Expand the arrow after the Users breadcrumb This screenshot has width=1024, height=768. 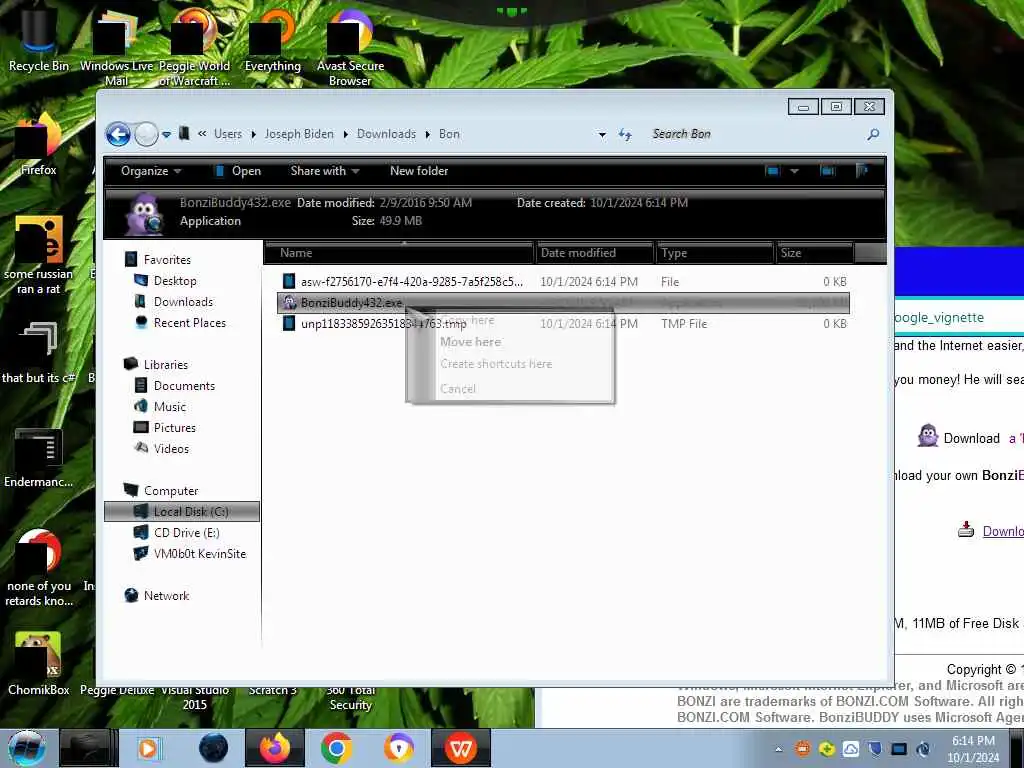[x=253, y=135]
